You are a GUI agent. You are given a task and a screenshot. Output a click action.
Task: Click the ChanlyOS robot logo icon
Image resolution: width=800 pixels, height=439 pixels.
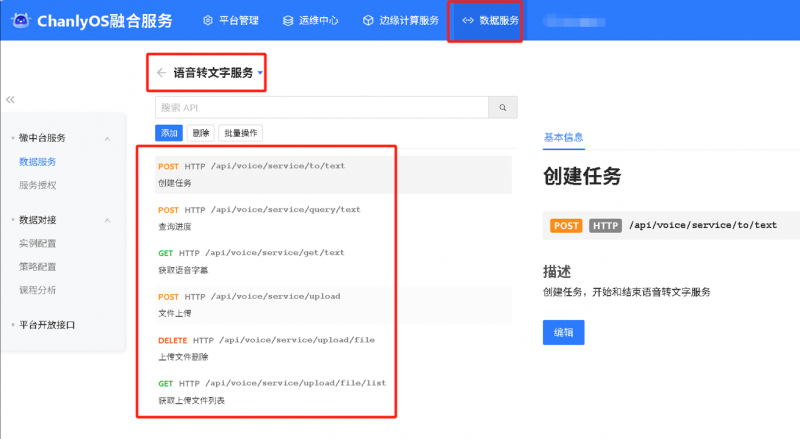coord(20,20)
